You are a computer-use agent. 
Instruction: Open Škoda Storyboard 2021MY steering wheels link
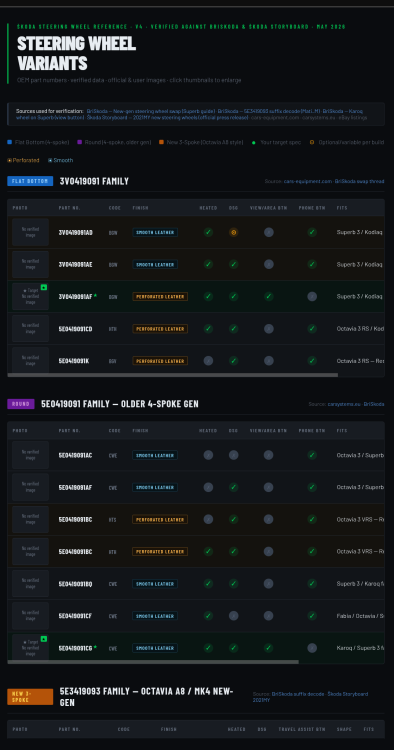click(167, 117)
